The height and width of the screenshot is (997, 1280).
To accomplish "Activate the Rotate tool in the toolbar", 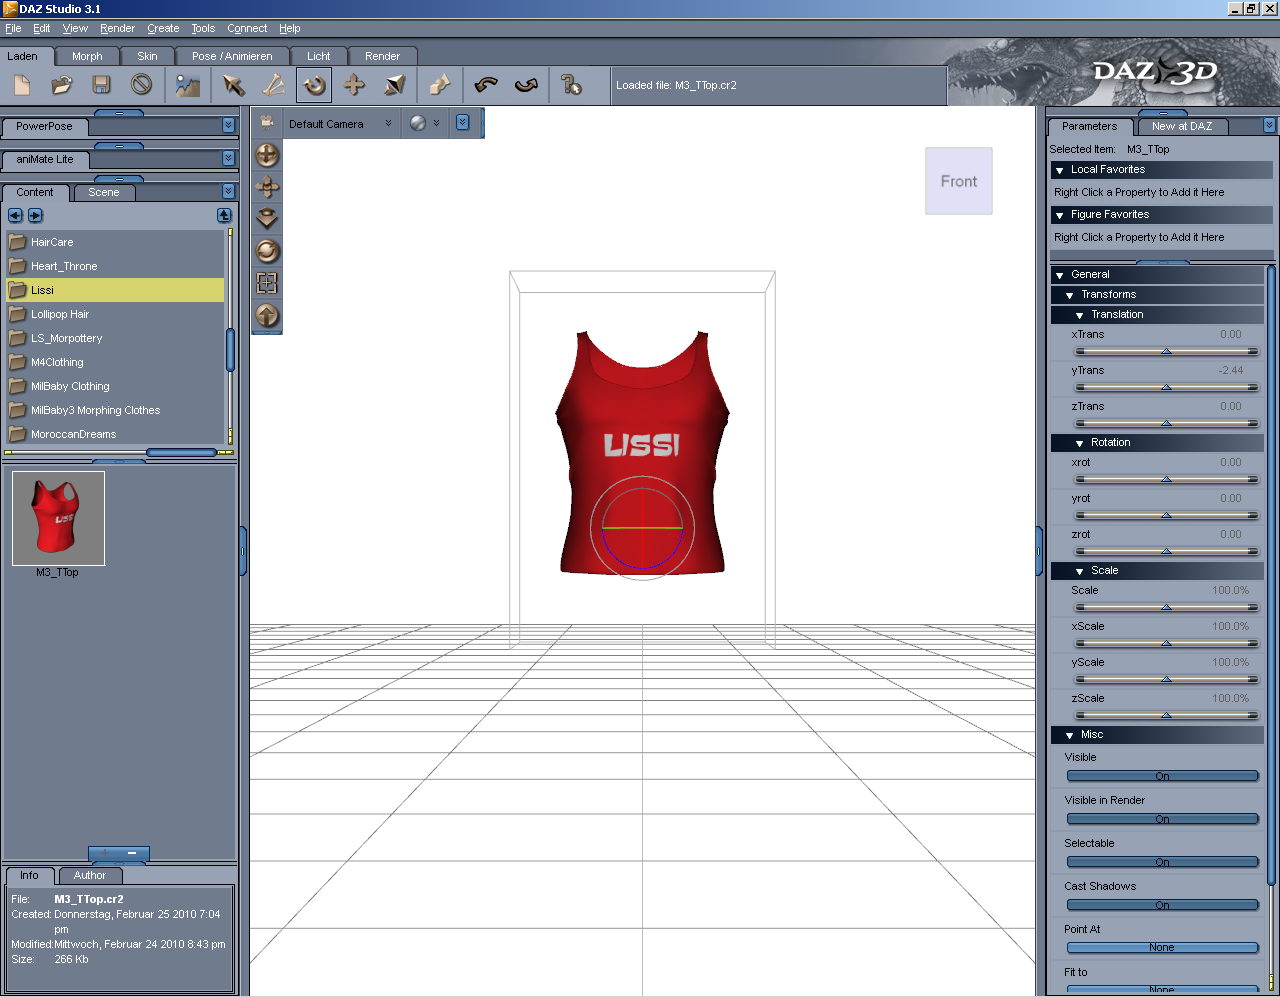I will coord(314,85).
